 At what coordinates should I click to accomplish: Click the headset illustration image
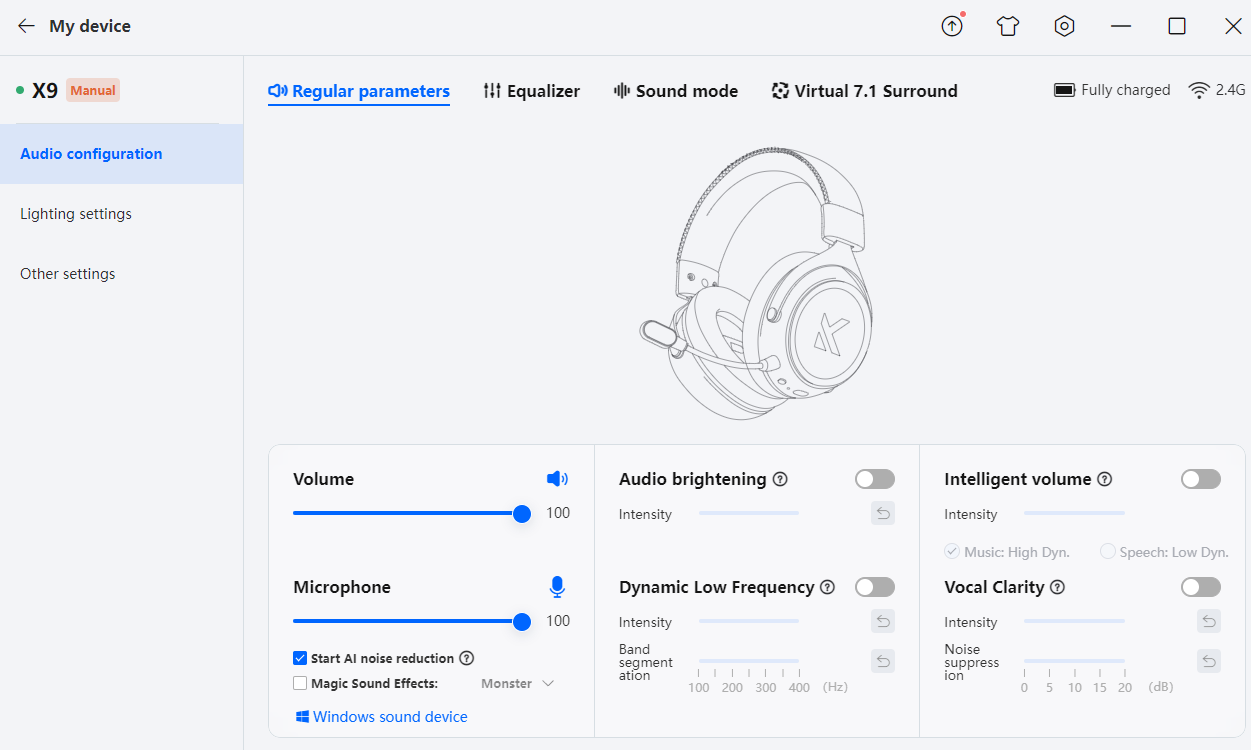click(757, 285)
